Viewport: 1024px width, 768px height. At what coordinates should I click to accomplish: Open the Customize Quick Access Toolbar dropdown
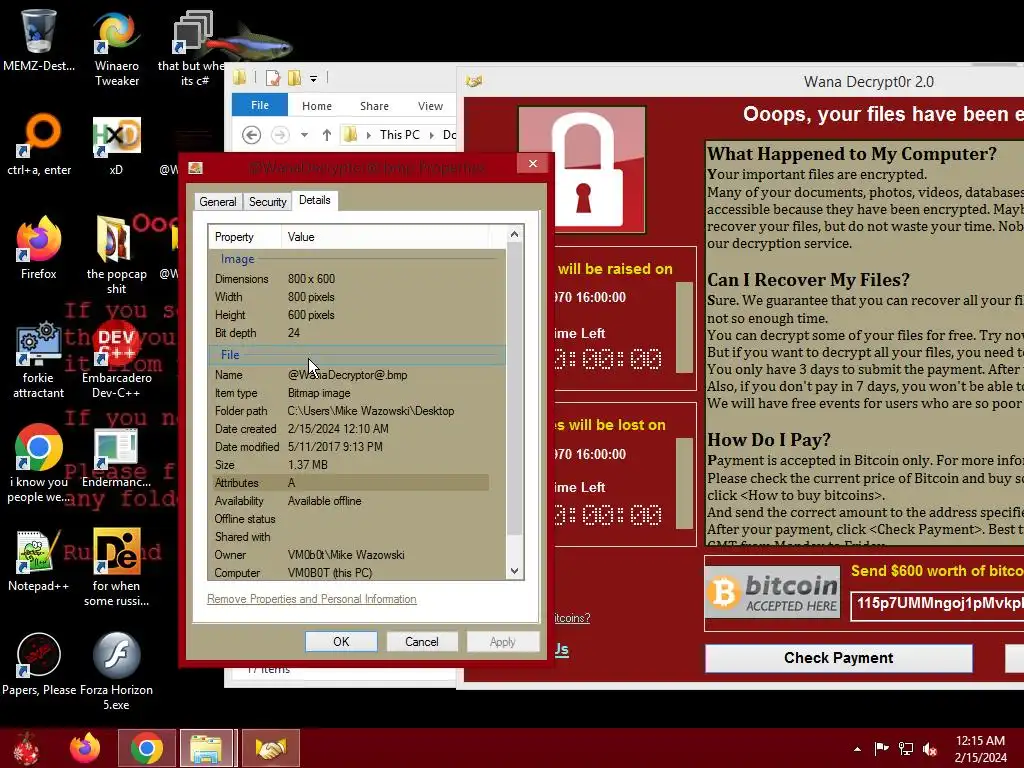point(313,79)
